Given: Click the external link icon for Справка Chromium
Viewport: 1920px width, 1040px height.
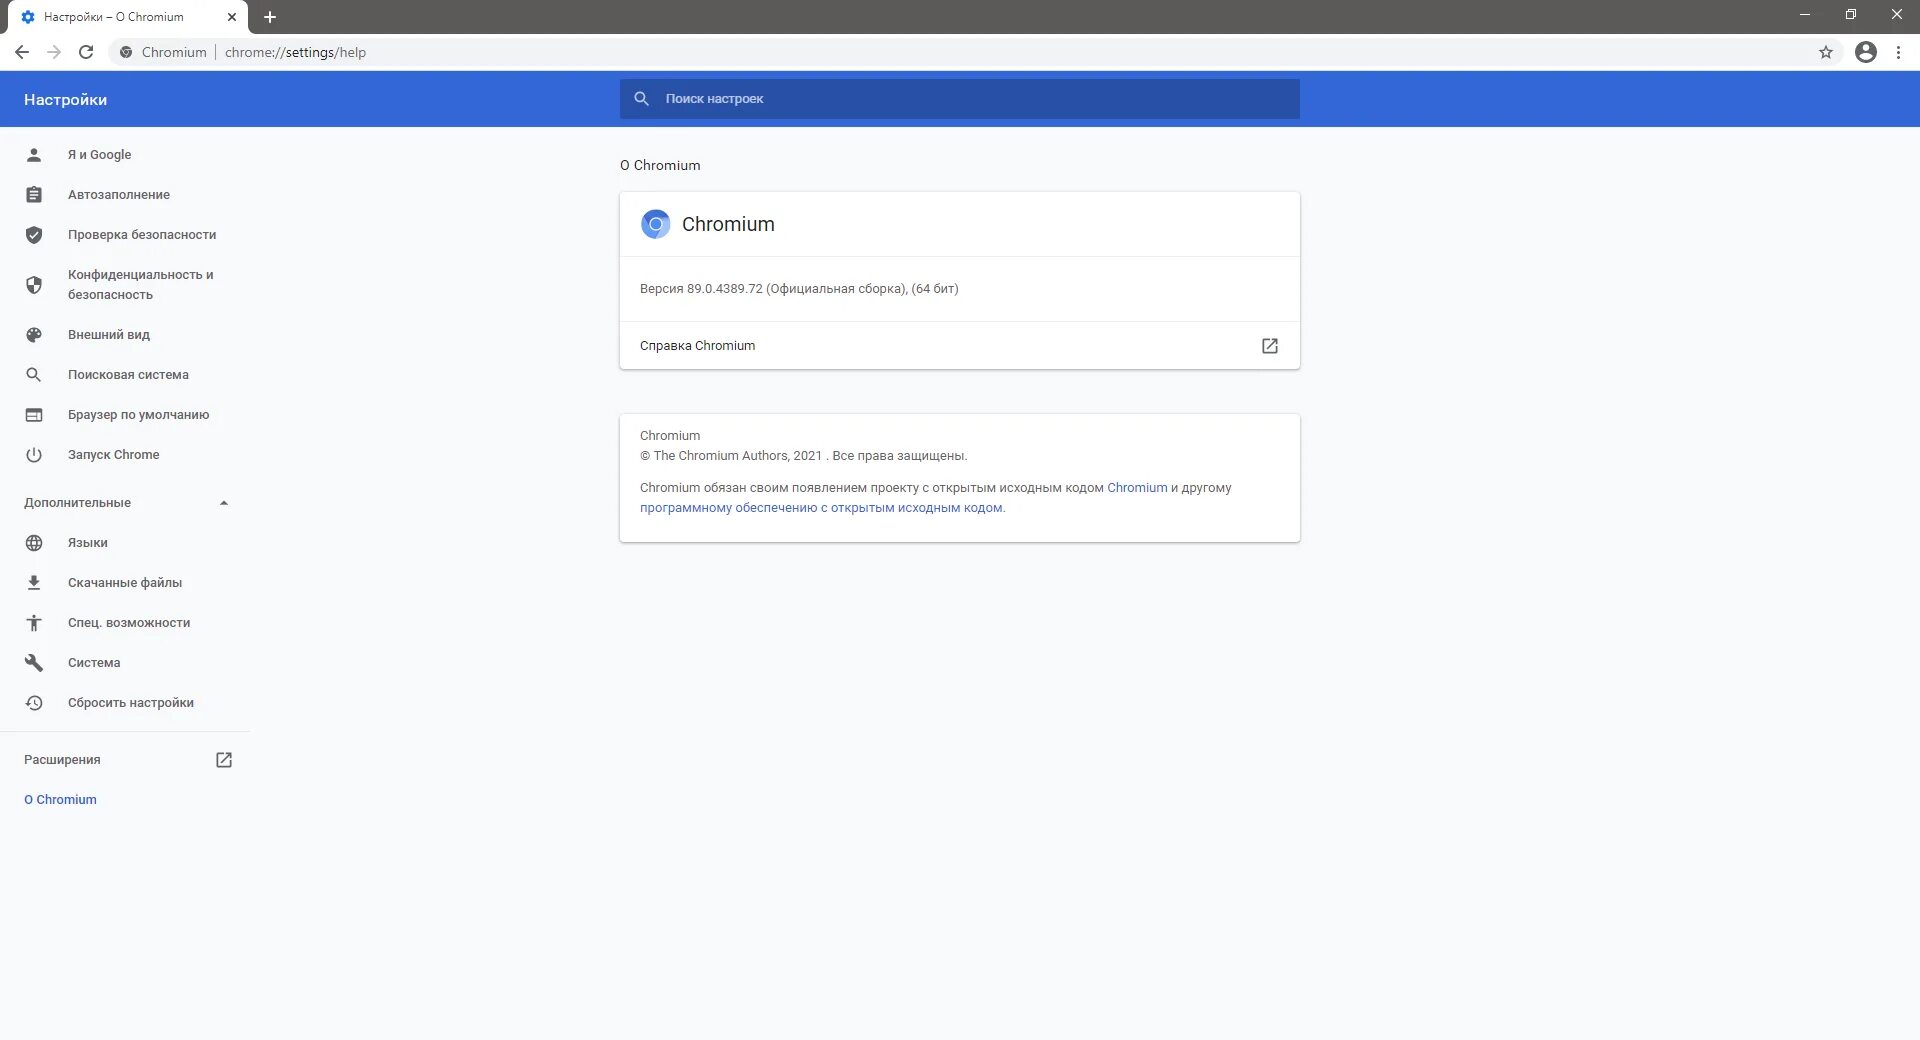Looking at the screenshot, I should point(1270,346).
